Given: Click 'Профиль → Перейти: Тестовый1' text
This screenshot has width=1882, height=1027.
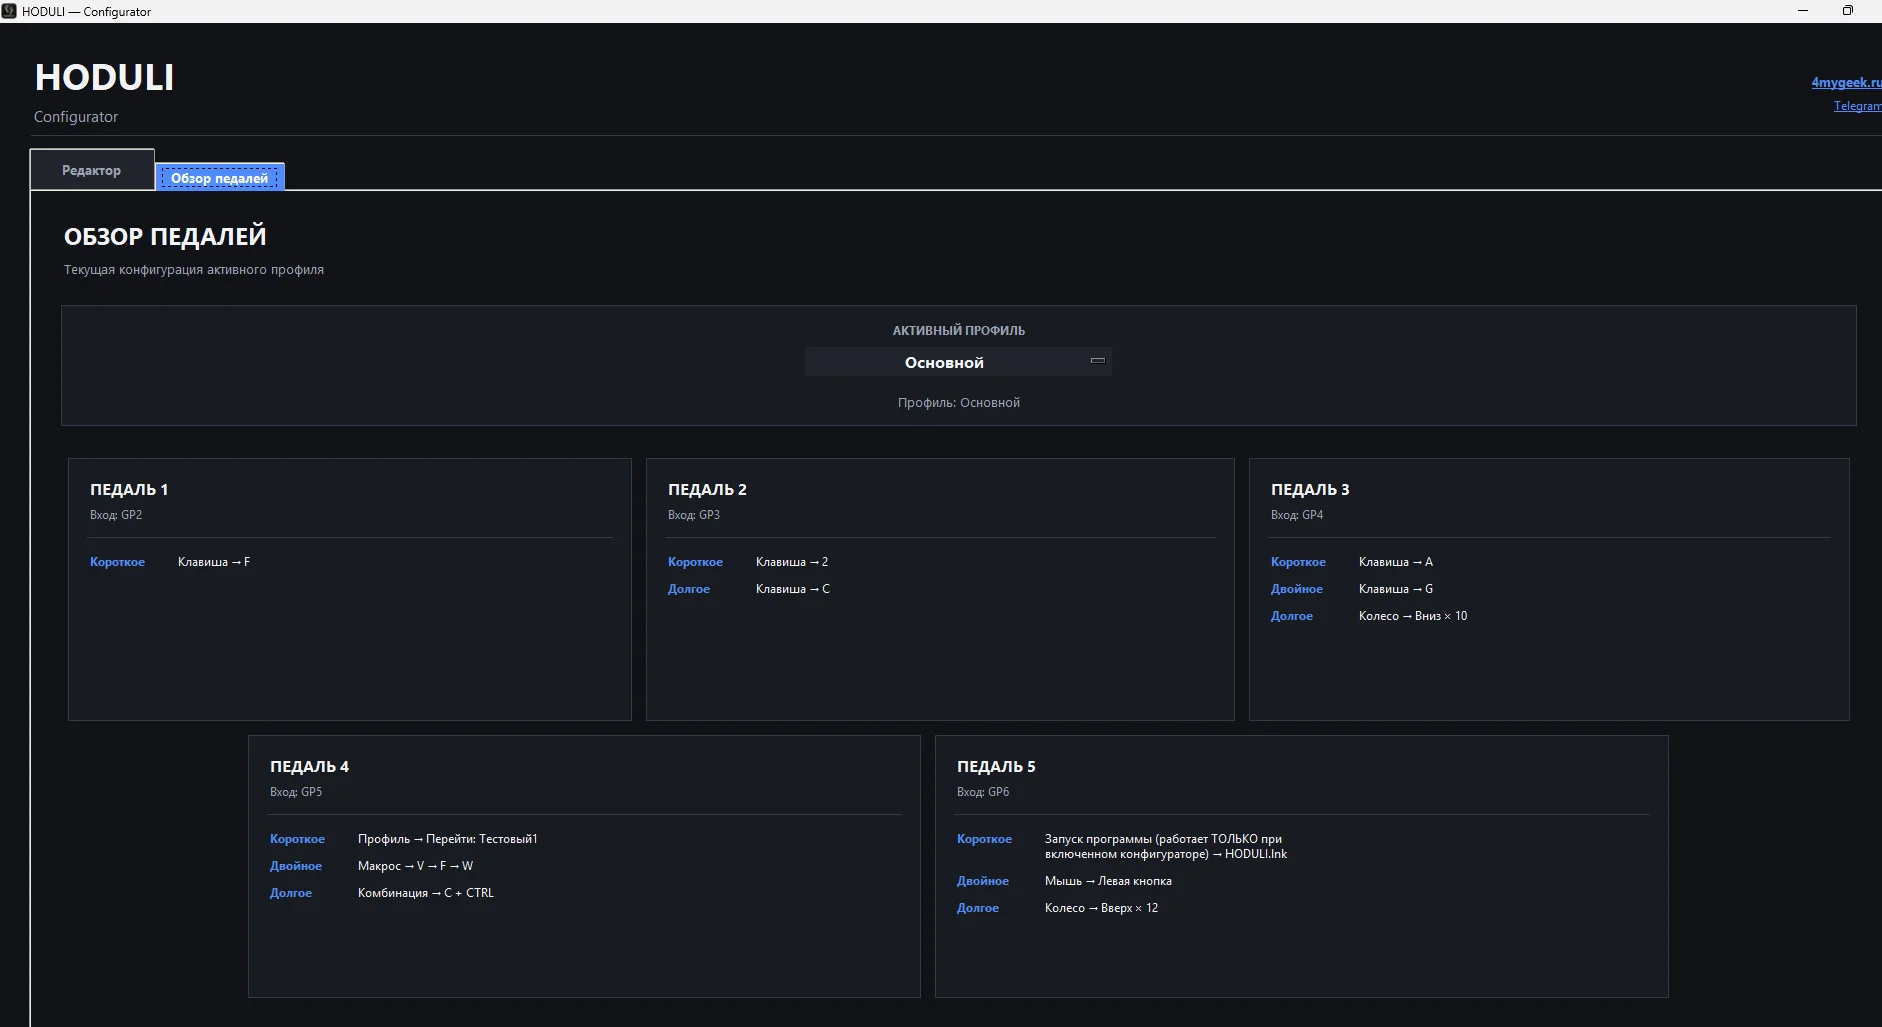Looking at the screenshot, I should tap(448, 839).
